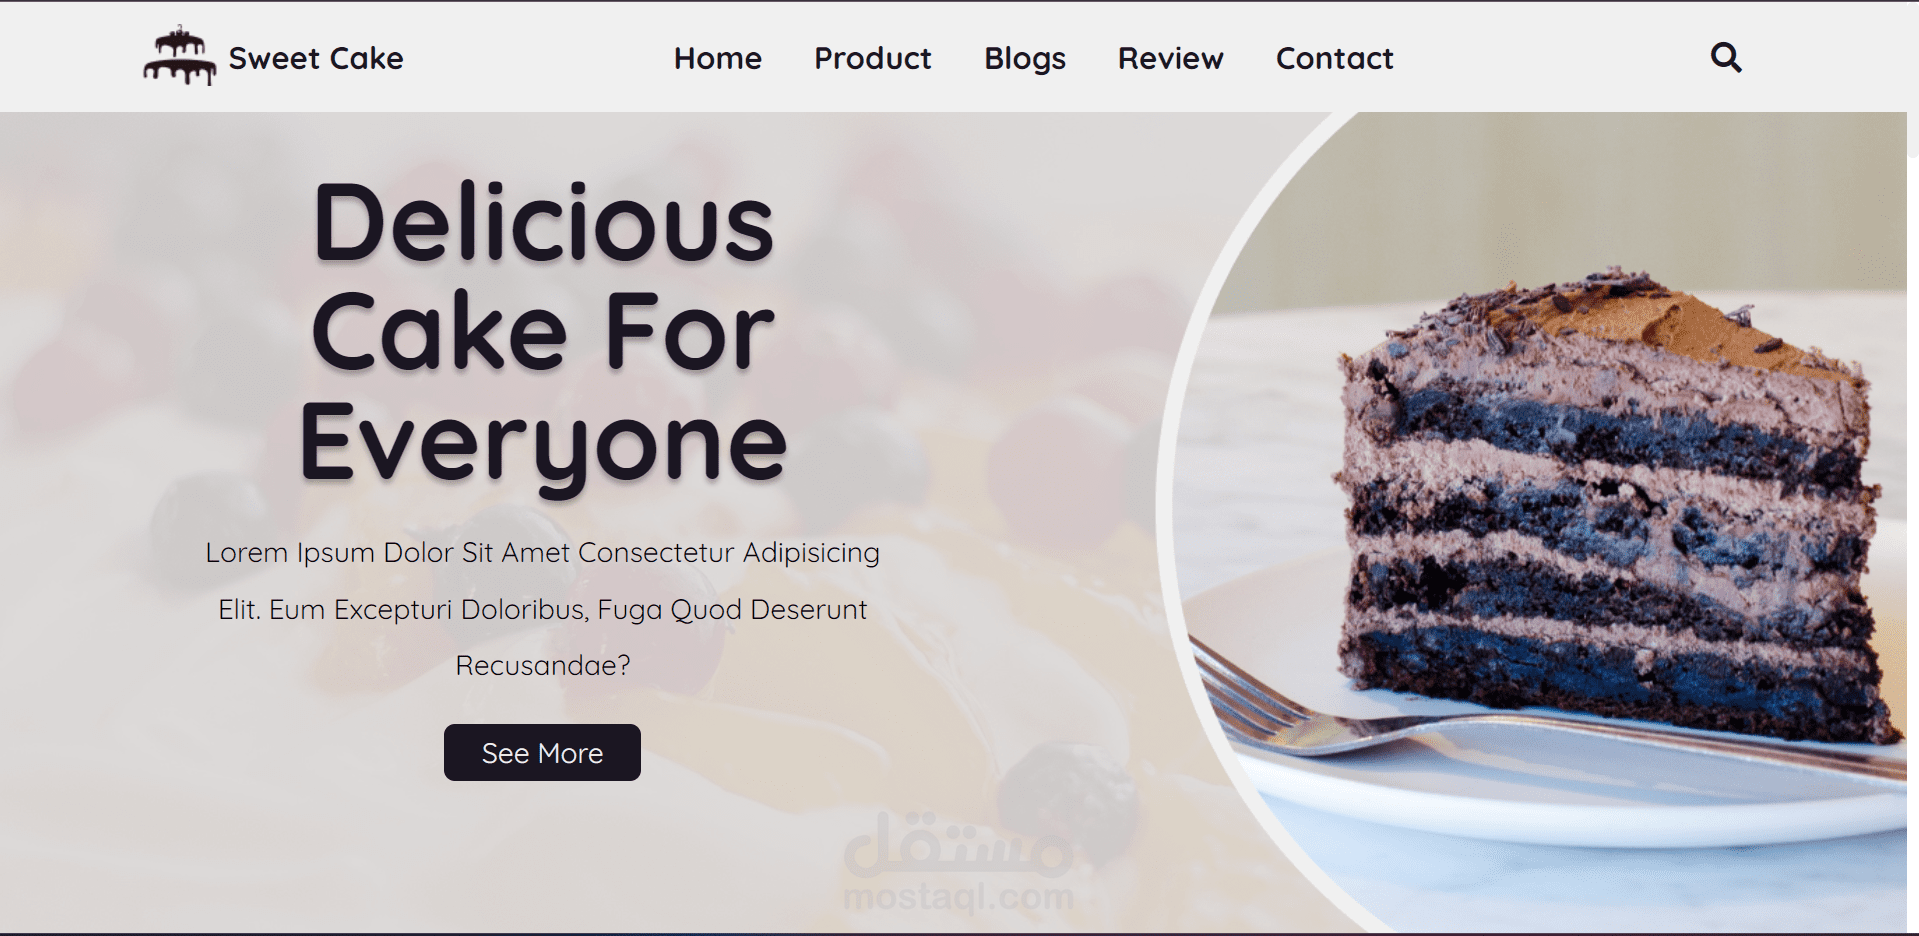Click the mostaql.com watermark

click(959, 863)
